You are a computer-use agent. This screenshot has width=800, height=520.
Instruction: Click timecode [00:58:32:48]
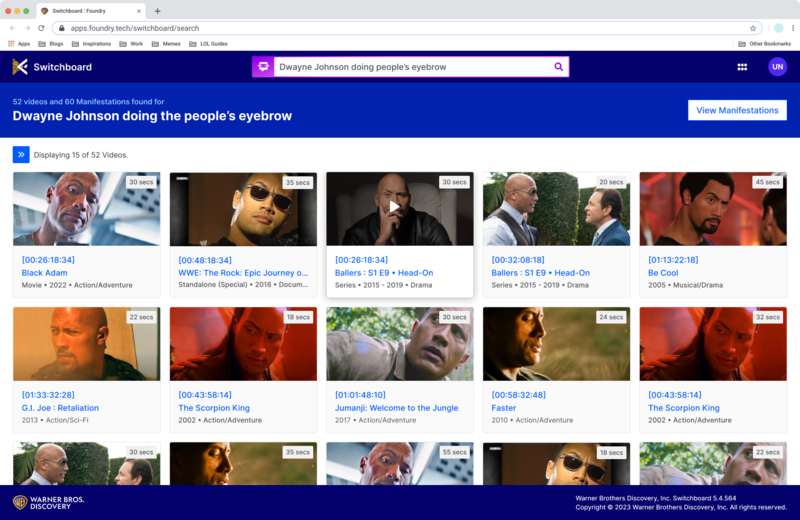click(518, 395)
